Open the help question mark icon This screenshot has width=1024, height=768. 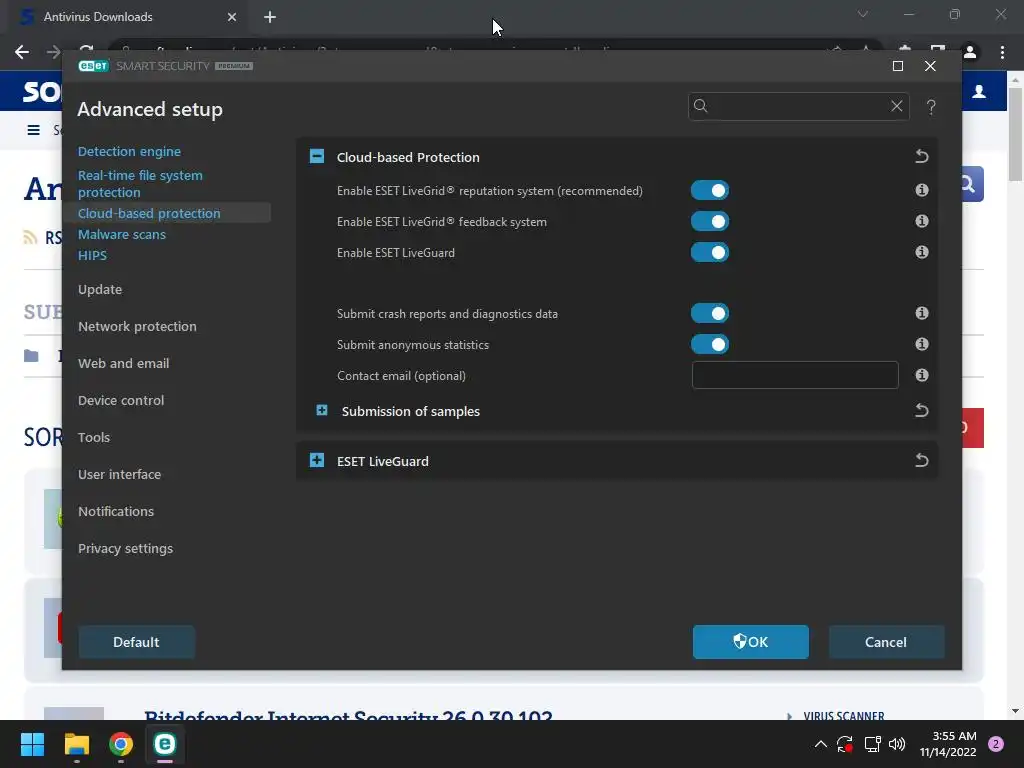[x=931, y=107]
